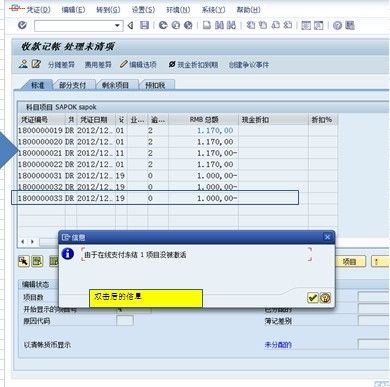Open the 凭证(D) menu
Image resolution: width=390 pixels, height=387 pixels.
(38, 10)
